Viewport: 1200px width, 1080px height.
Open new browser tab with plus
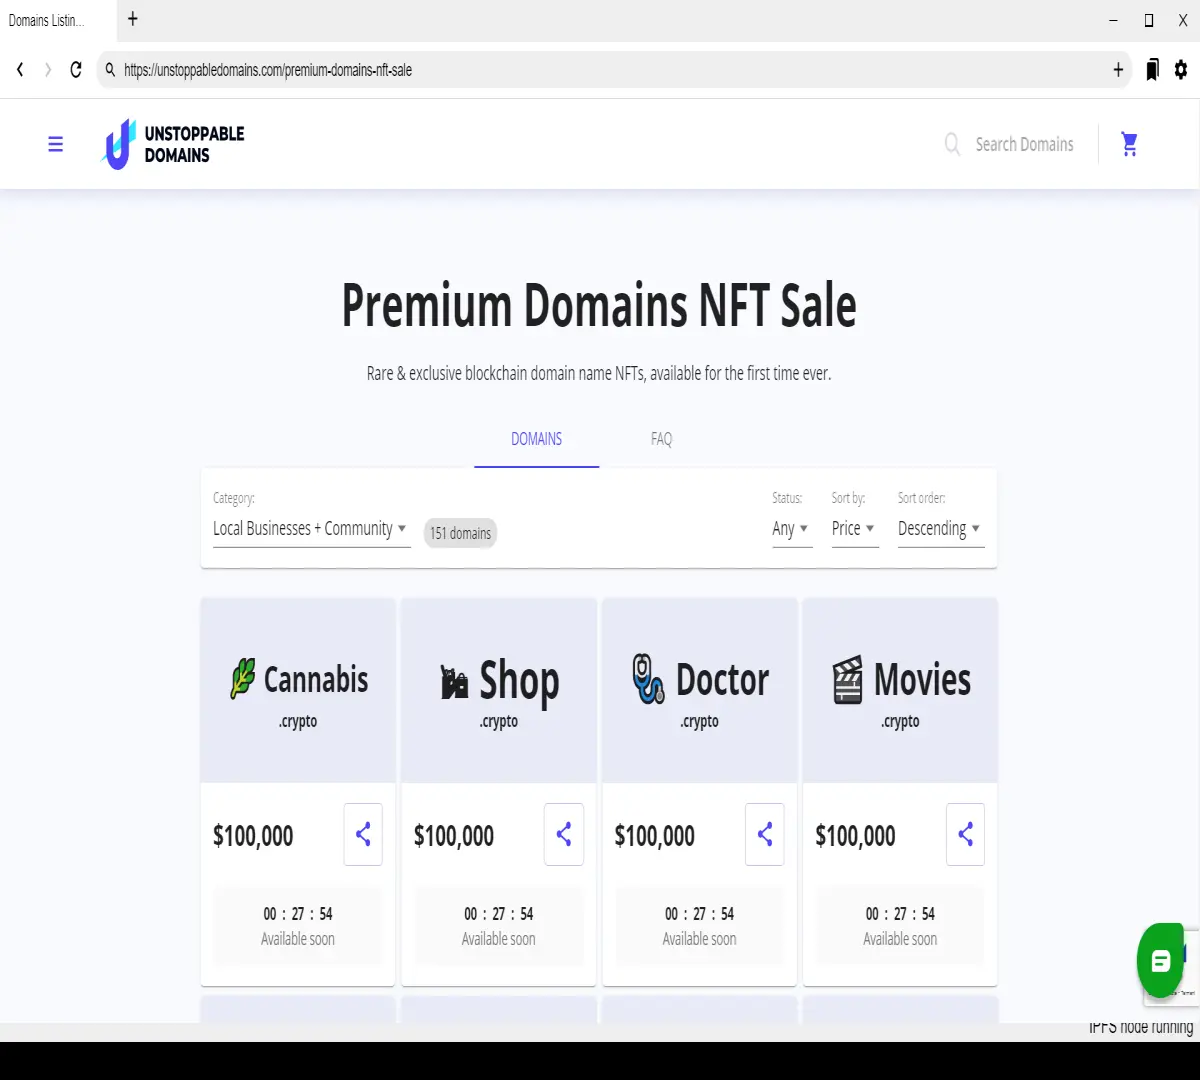(133, 19)
